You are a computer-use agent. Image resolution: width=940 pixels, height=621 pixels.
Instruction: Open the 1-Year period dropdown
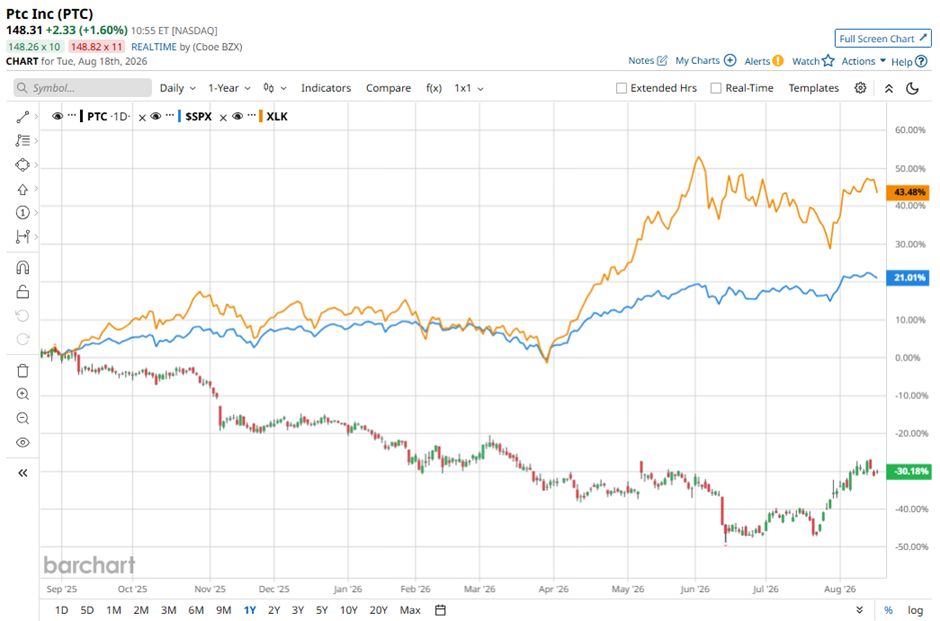coord(229,88)
